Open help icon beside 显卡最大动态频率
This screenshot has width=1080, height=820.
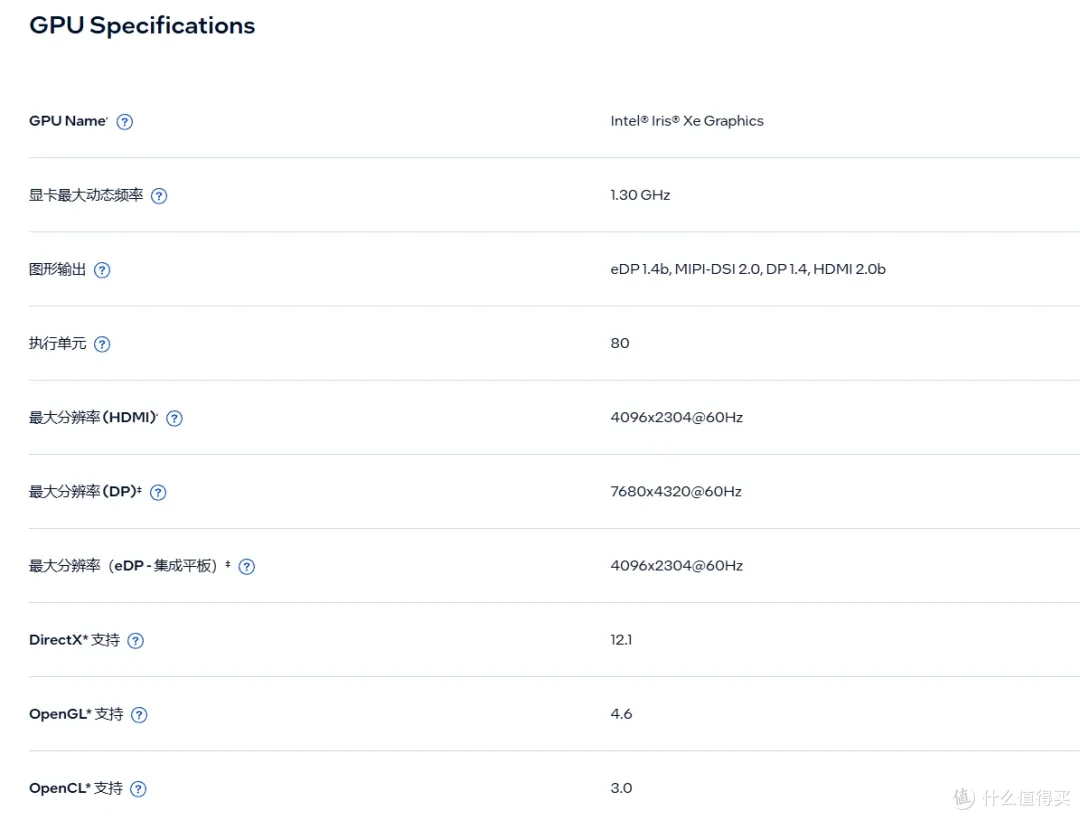pyautogui.click(x=159, y=196)
